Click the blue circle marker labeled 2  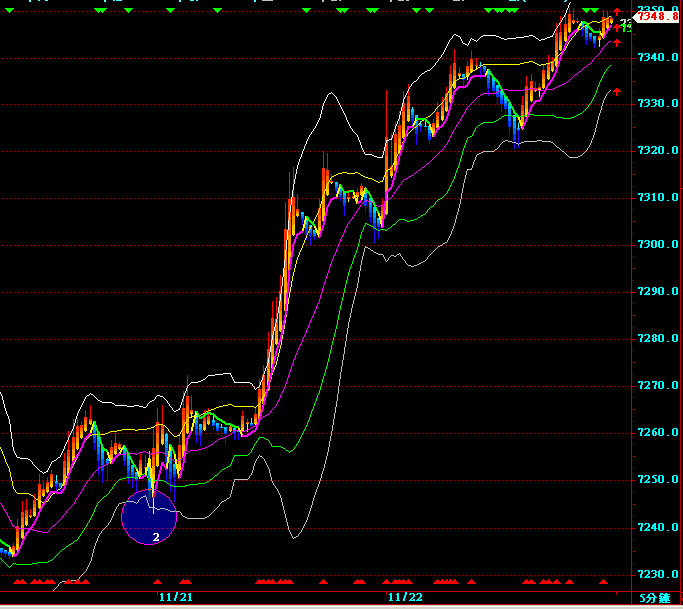(x=149, y=517)
